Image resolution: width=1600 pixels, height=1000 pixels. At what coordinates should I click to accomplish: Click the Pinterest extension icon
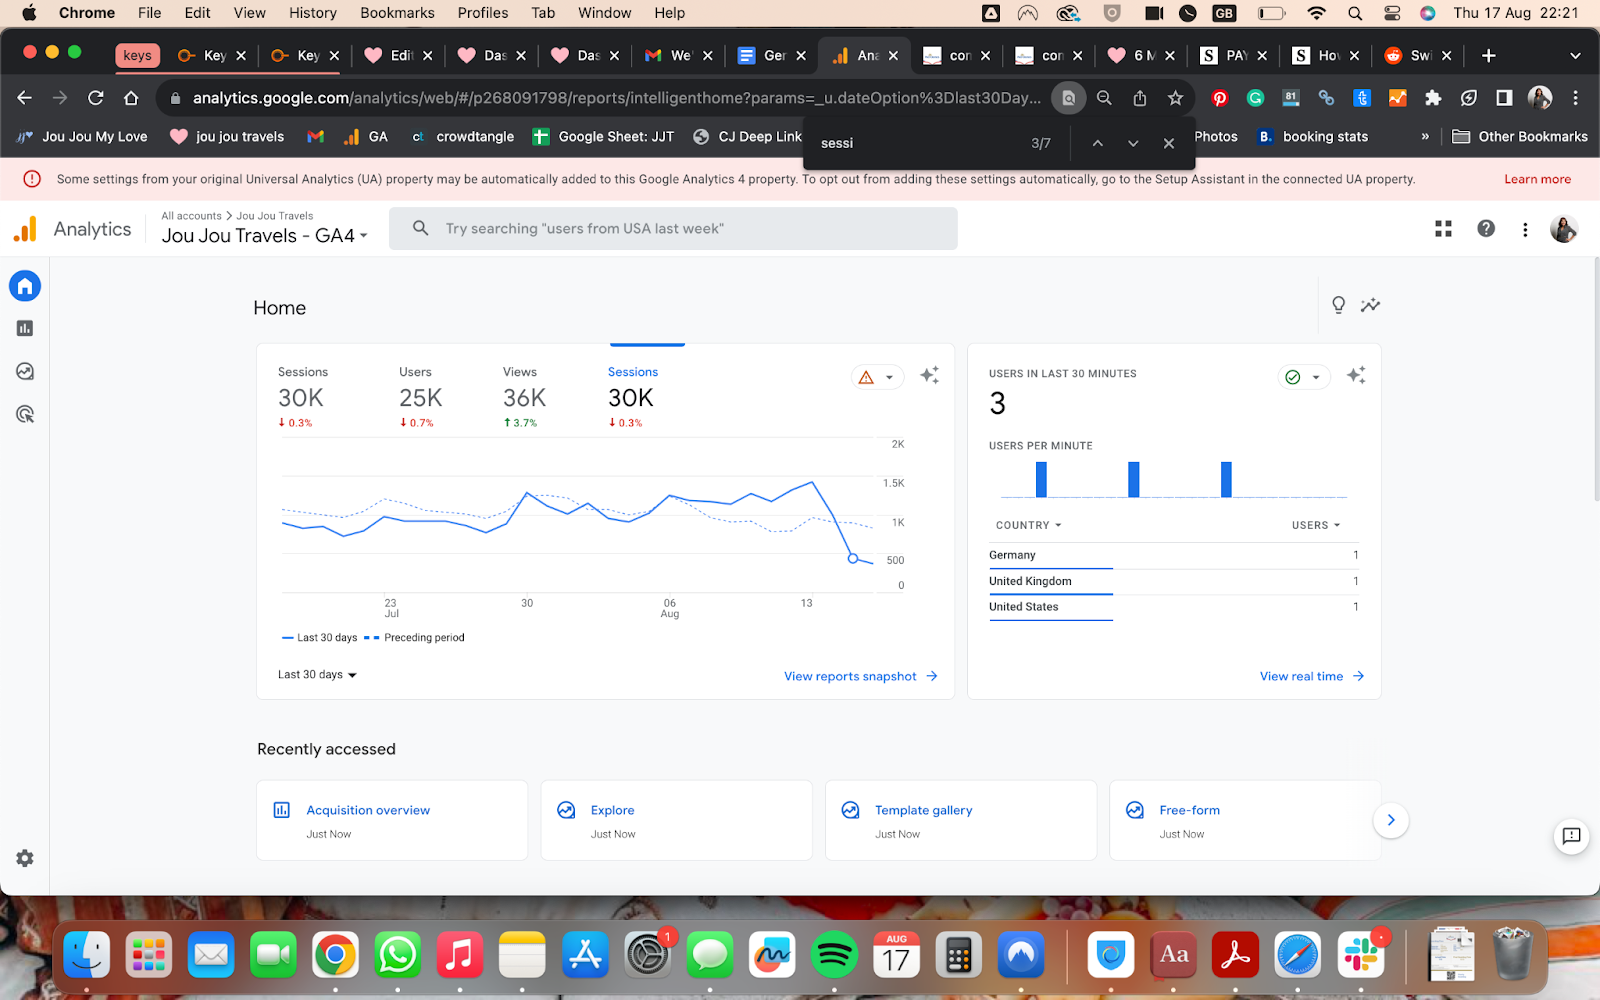pos(1219,98)
